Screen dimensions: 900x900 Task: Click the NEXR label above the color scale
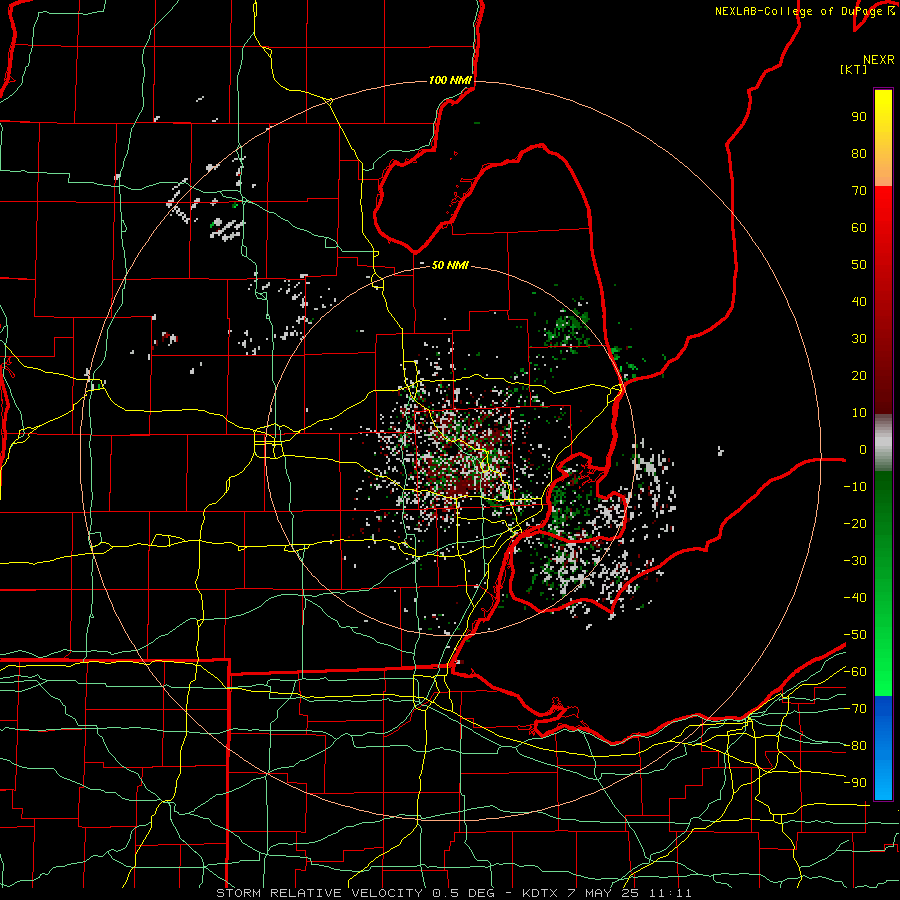(879, 60)
